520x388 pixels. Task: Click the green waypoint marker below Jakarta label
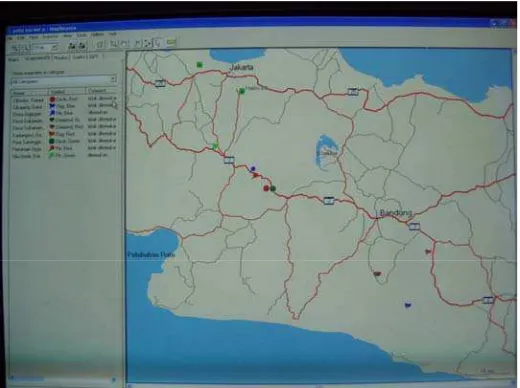click(x=242, y=91)
